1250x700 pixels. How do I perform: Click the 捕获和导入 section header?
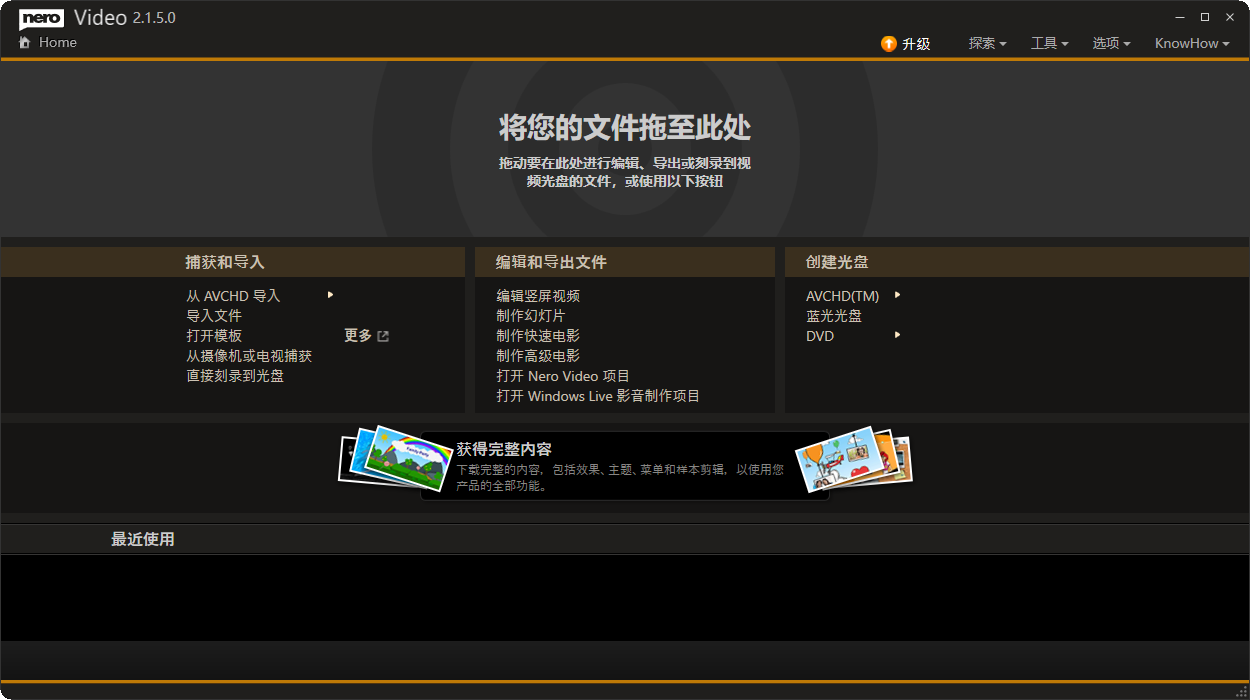pyautogui.click(x=225, y=262)
